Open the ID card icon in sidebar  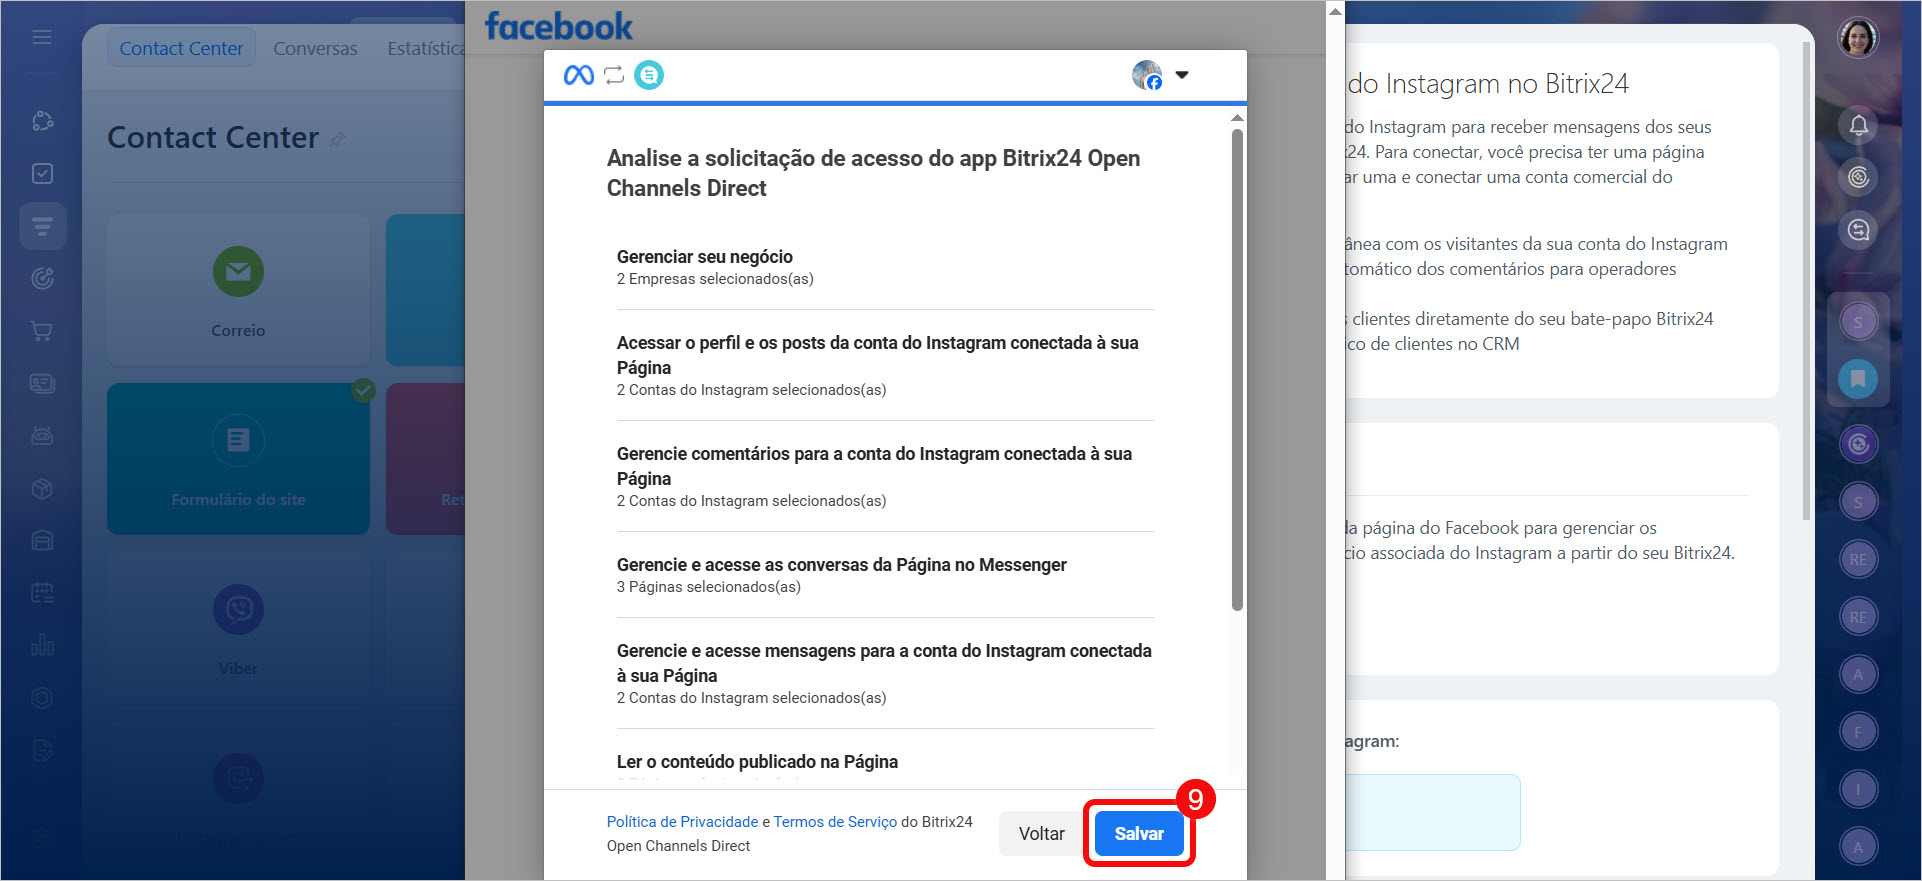click(42, 383)
